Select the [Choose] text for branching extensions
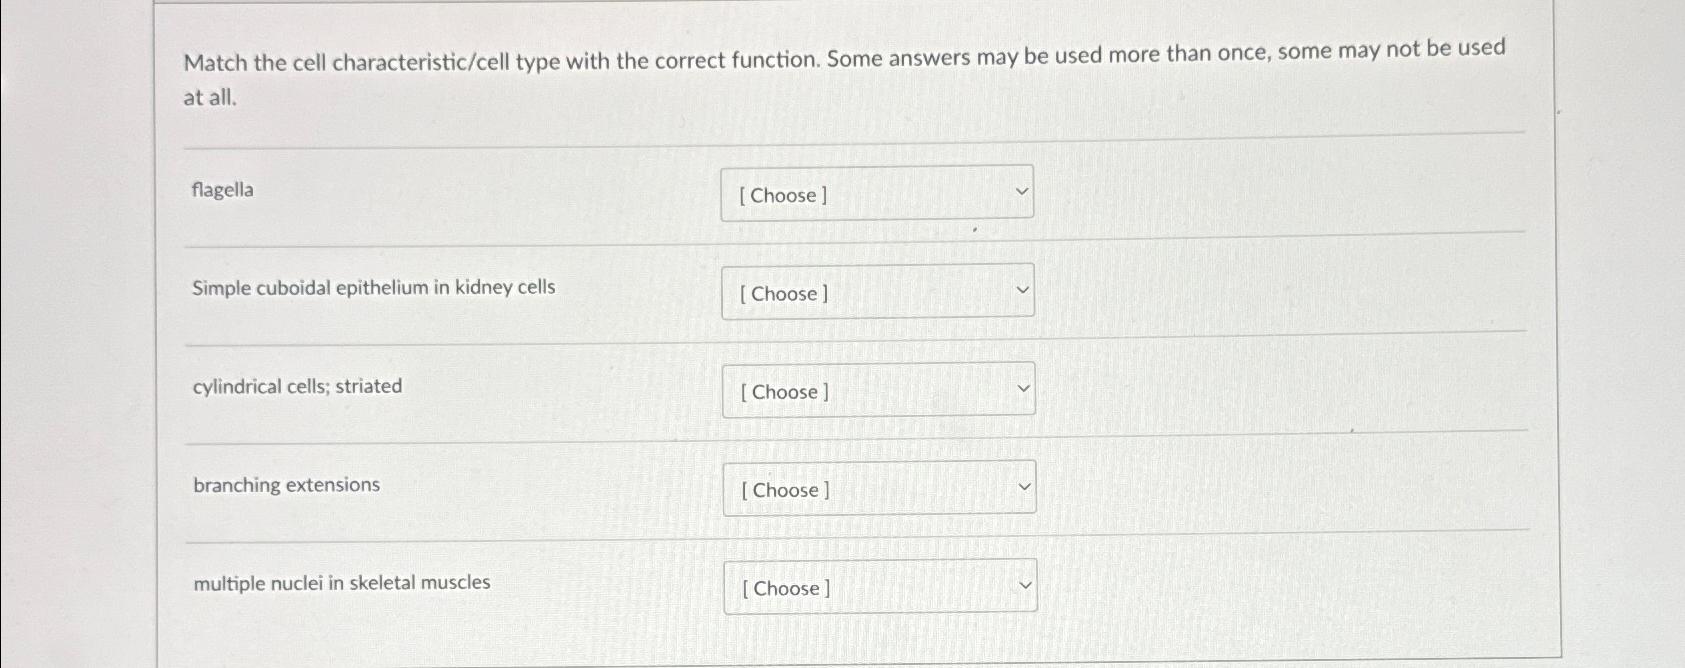This screenshot has width=1685, height=668. tap(784, 490)
